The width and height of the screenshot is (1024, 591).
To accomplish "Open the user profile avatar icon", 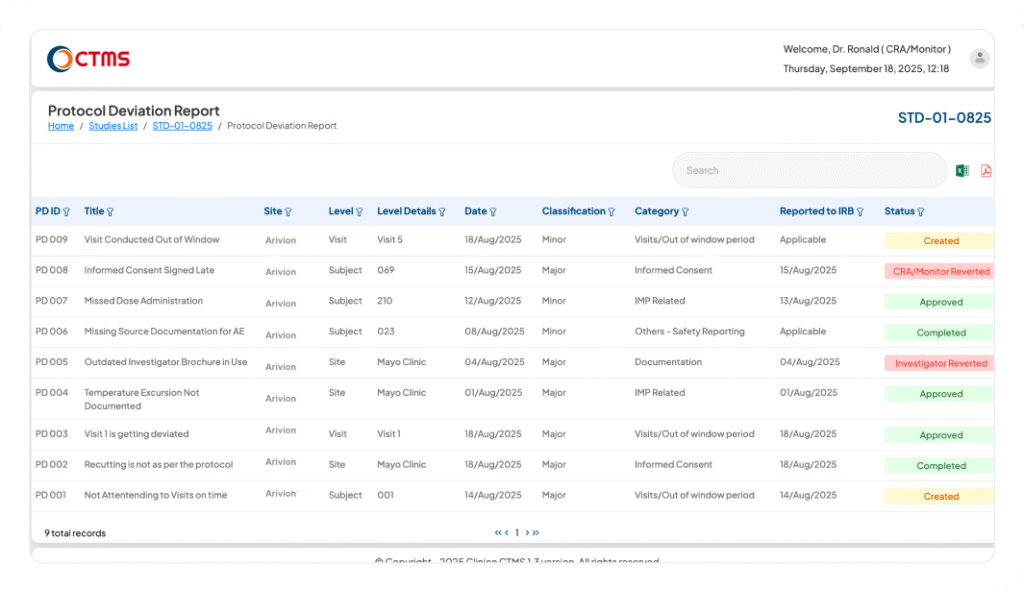I will tap(979, 58).
